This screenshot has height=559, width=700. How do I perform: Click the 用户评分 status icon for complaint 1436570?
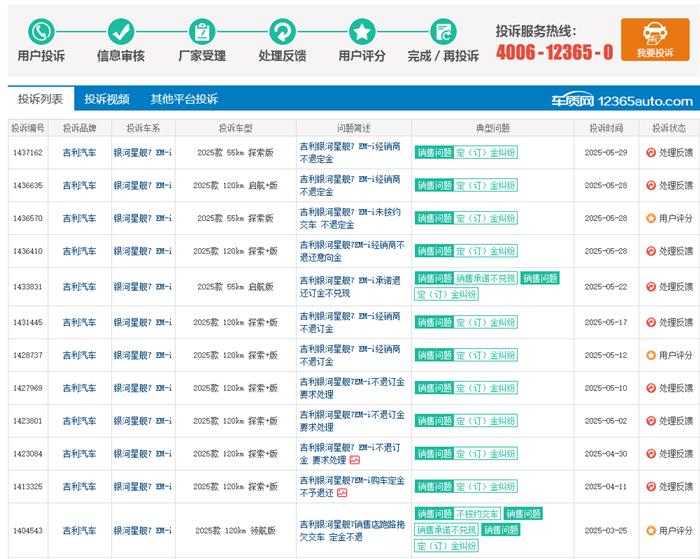(x=651, y=218)
